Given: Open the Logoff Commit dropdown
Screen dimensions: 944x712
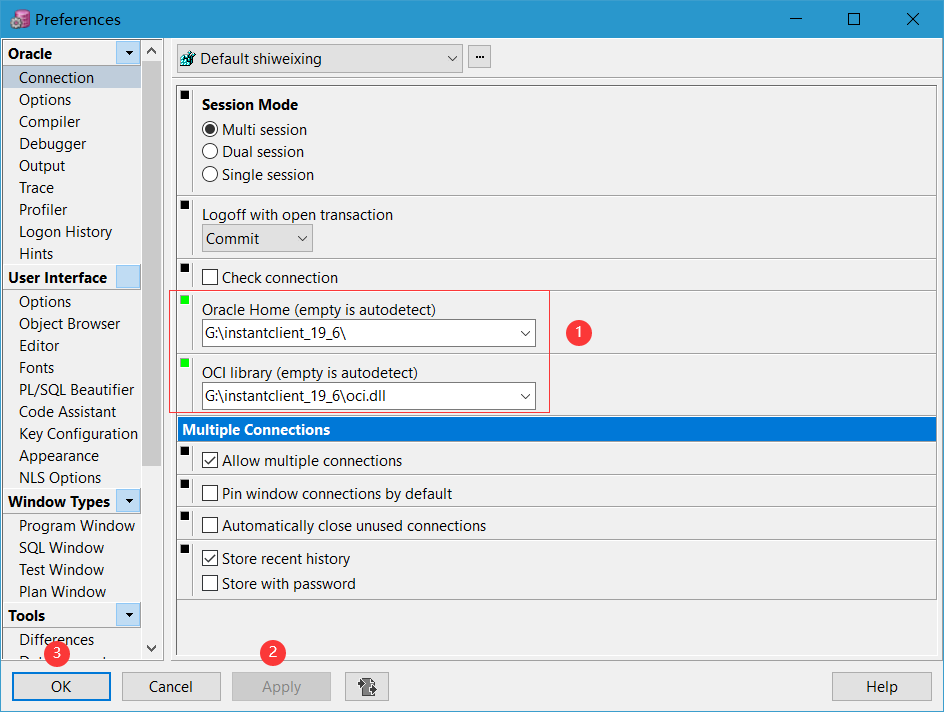Looking at the screenshot, I should (x=257, y=238).
